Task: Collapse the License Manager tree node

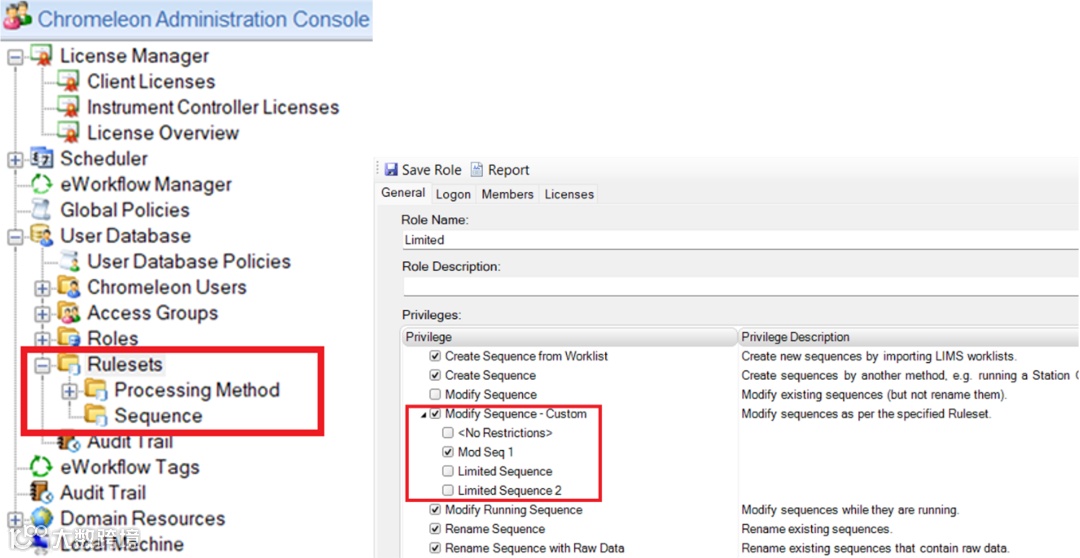Action: click(16, 56)
